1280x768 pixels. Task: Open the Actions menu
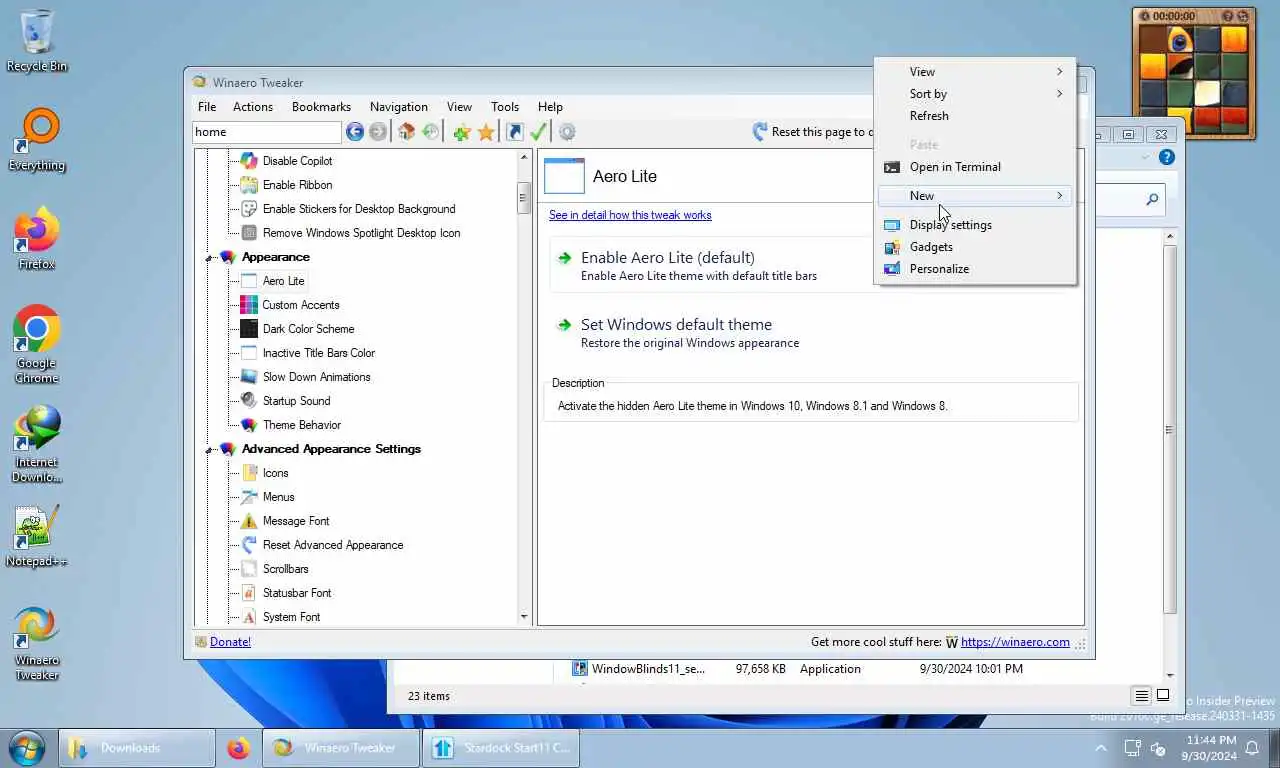tap(253, 107)
